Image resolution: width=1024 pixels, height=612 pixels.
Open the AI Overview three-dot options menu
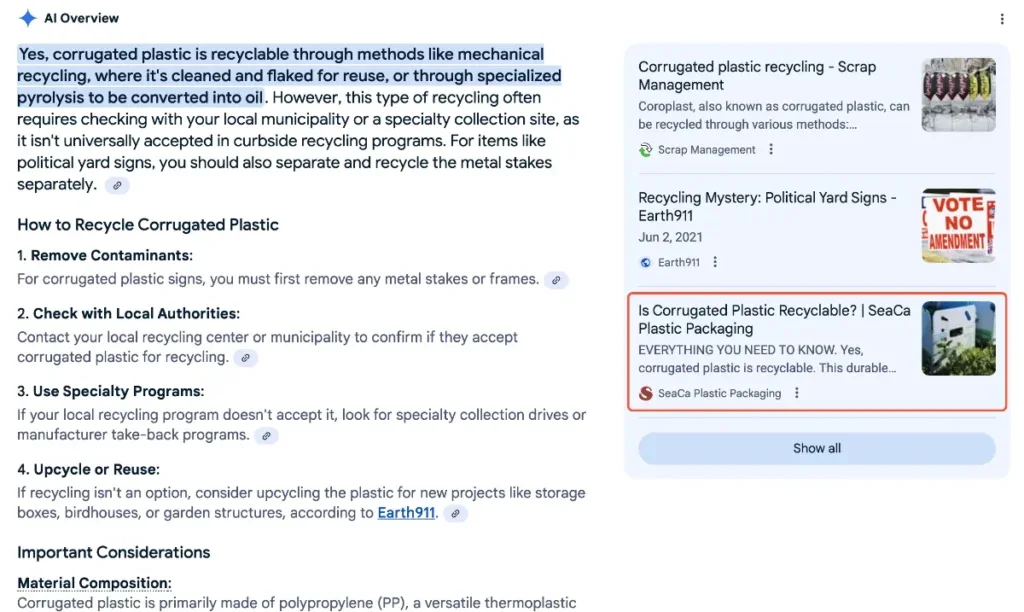(x=1002, y=19)
